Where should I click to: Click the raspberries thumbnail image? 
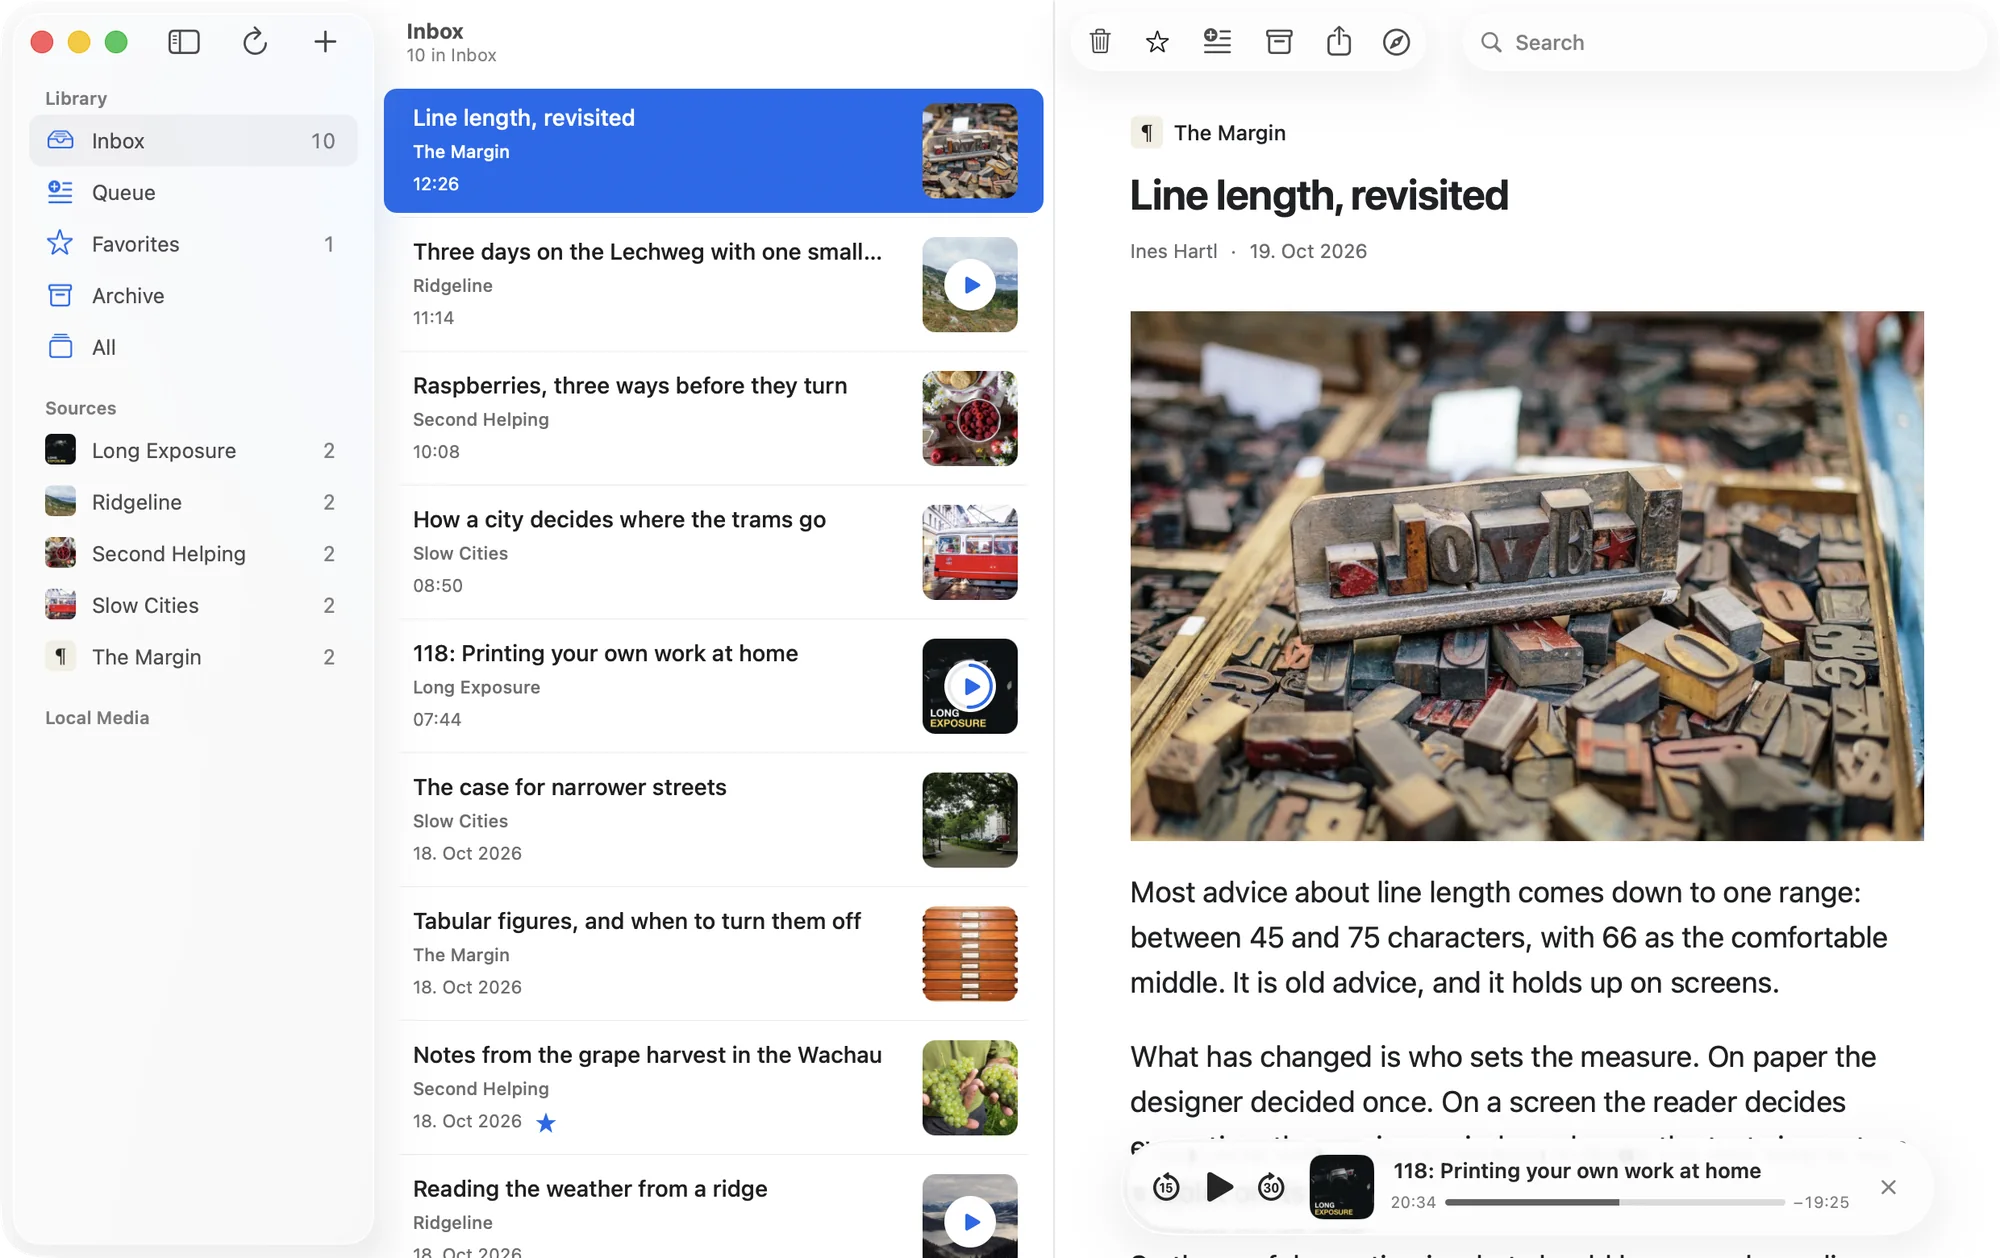(x=970, y=418)
